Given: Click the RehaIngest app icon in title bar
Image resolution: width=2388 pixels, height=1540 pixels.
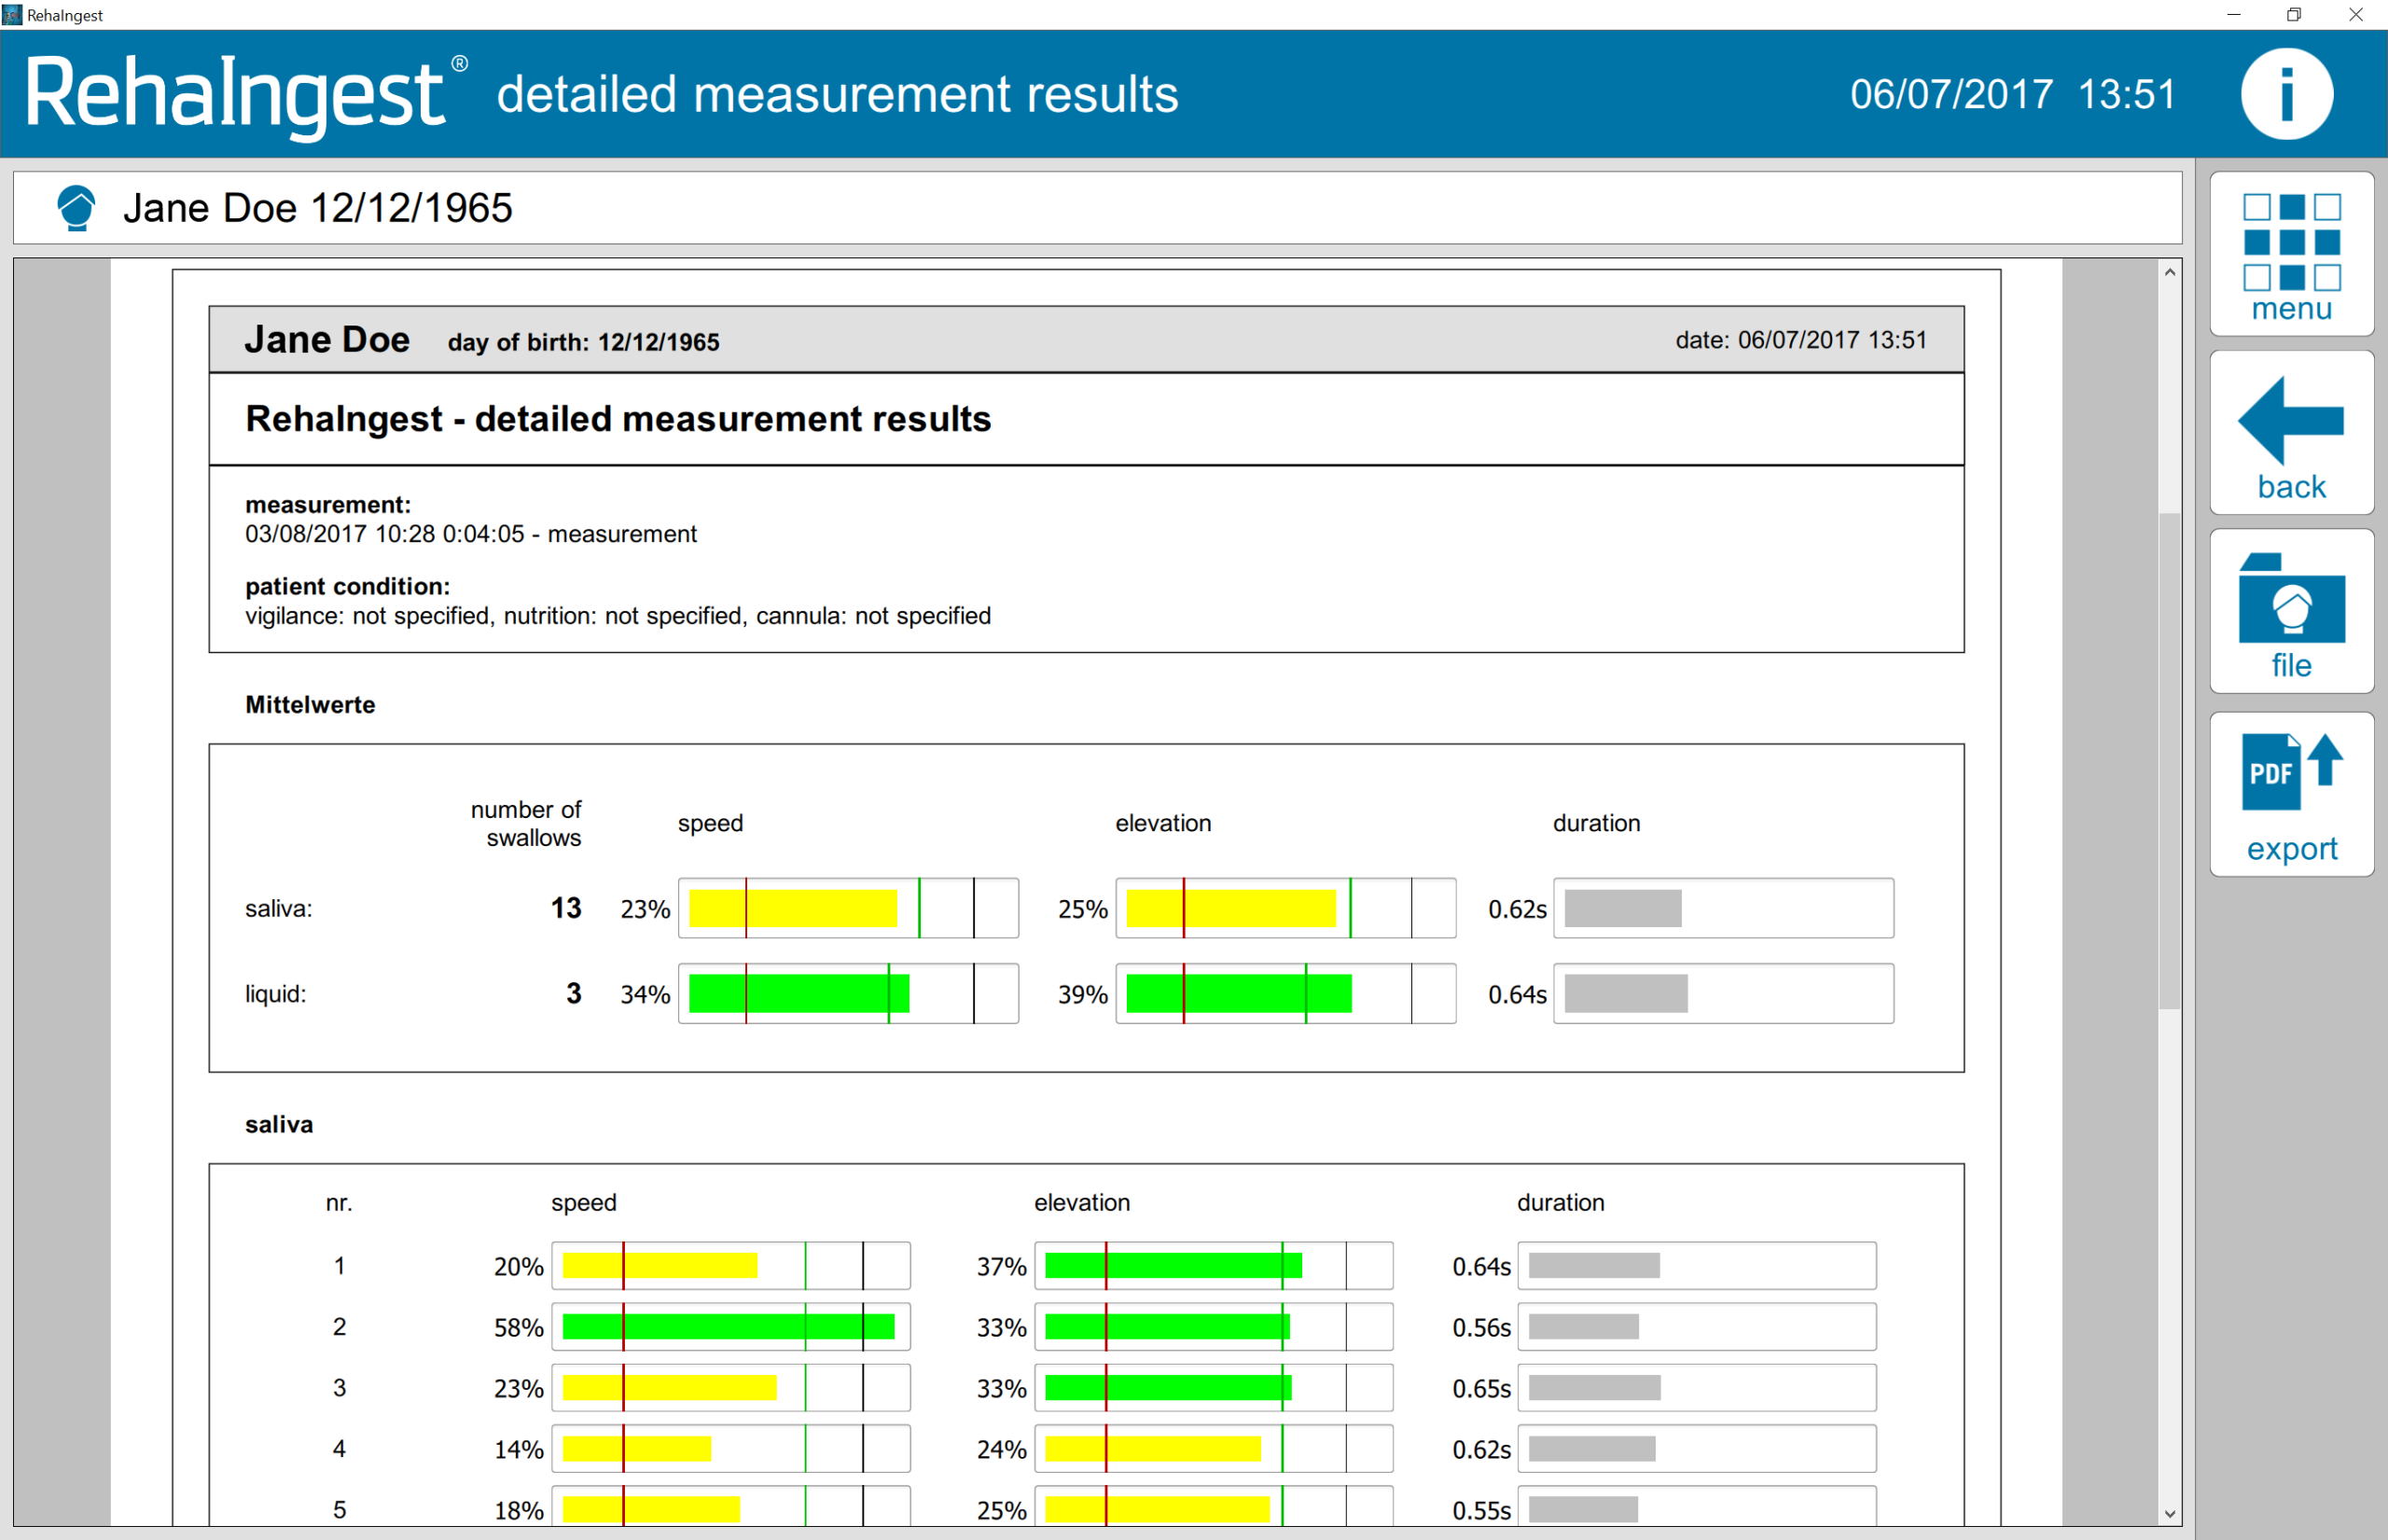Looking at the screenshot, I should [x=12, y=14].
